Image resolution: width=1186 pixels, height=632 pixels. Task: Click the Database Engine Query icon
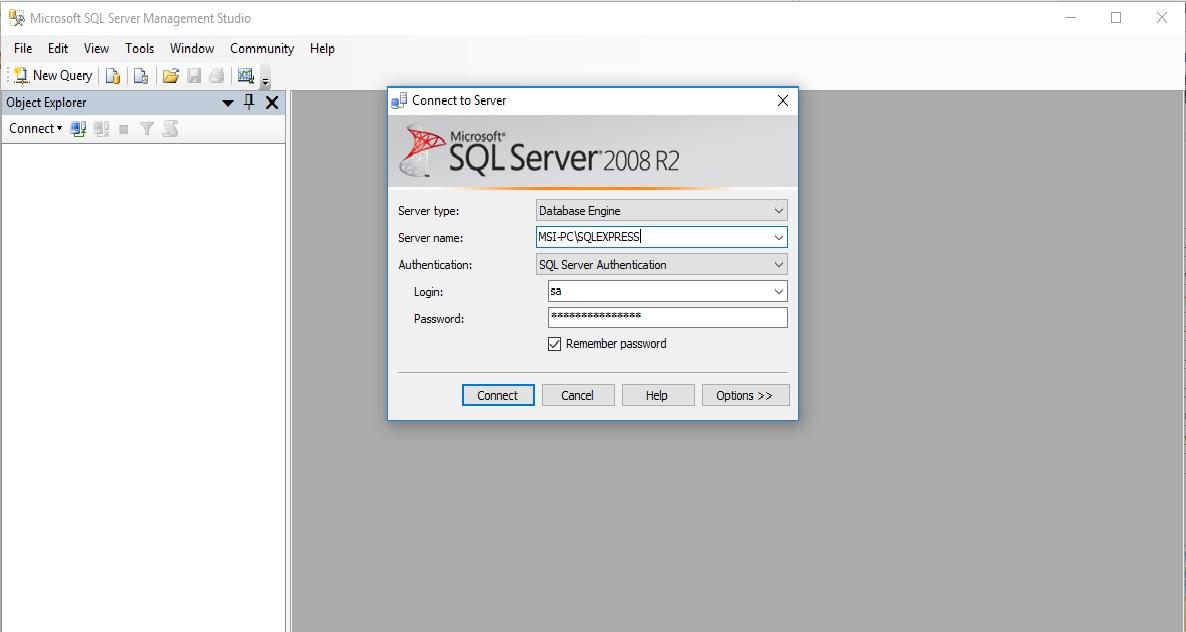[113, 76]
